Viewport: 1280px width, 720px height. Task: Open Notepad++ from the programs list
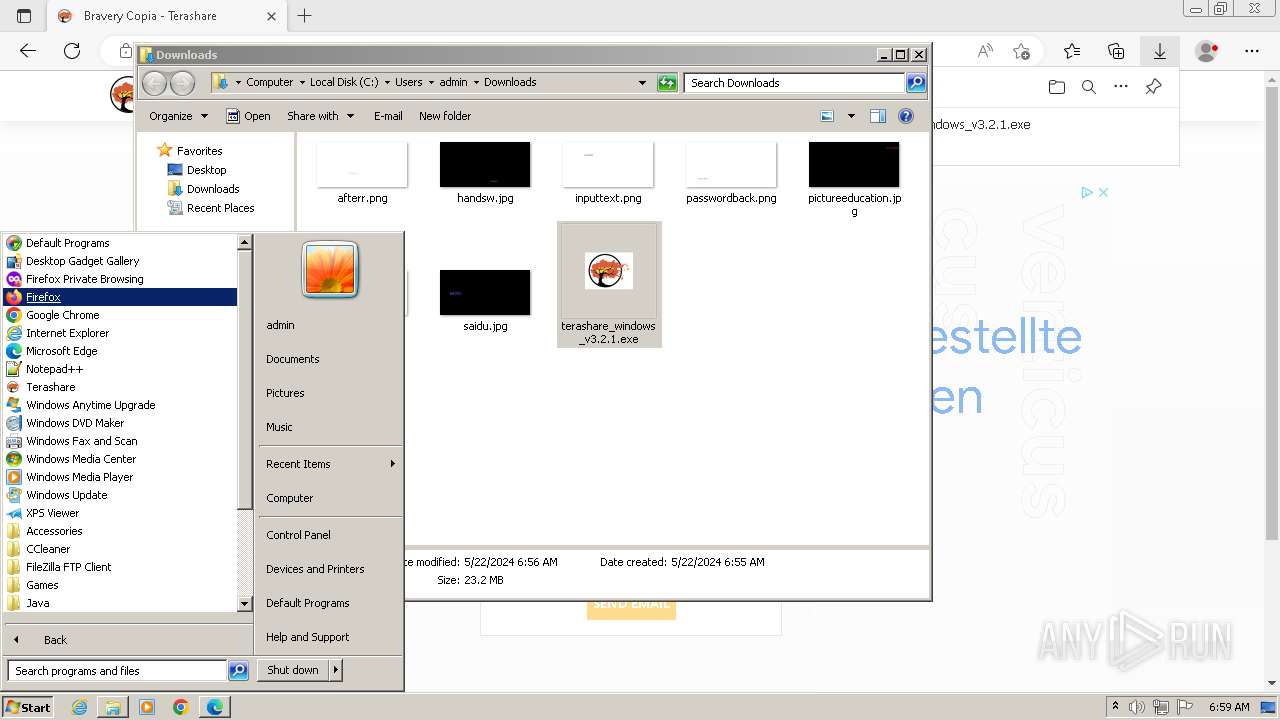pos(120,369)
